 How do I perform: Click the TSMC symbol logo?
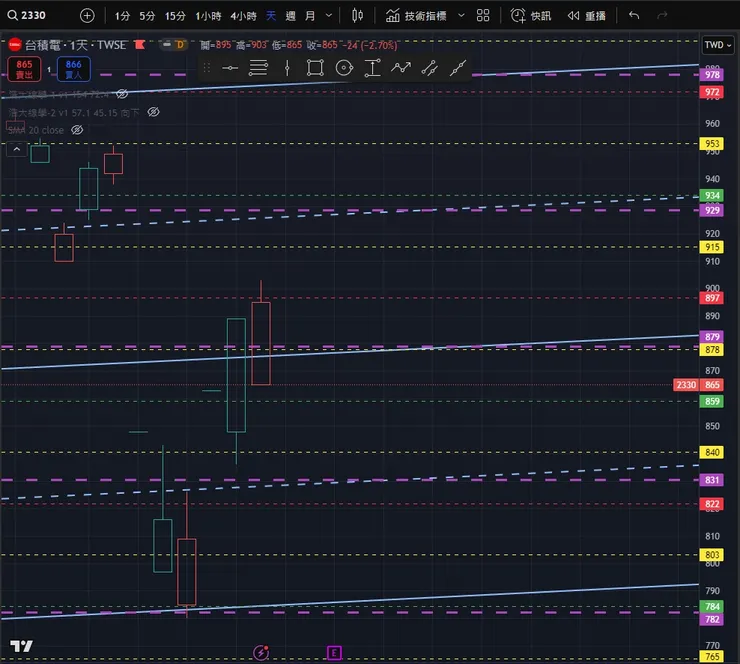pos(15,45)
